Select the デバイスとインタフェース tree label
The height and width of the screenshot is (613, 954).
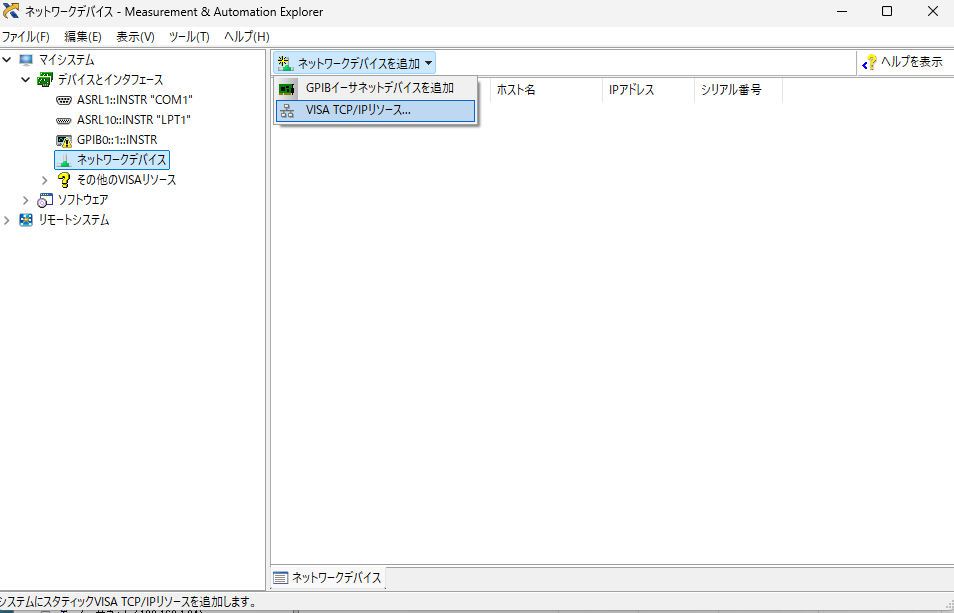110,80
